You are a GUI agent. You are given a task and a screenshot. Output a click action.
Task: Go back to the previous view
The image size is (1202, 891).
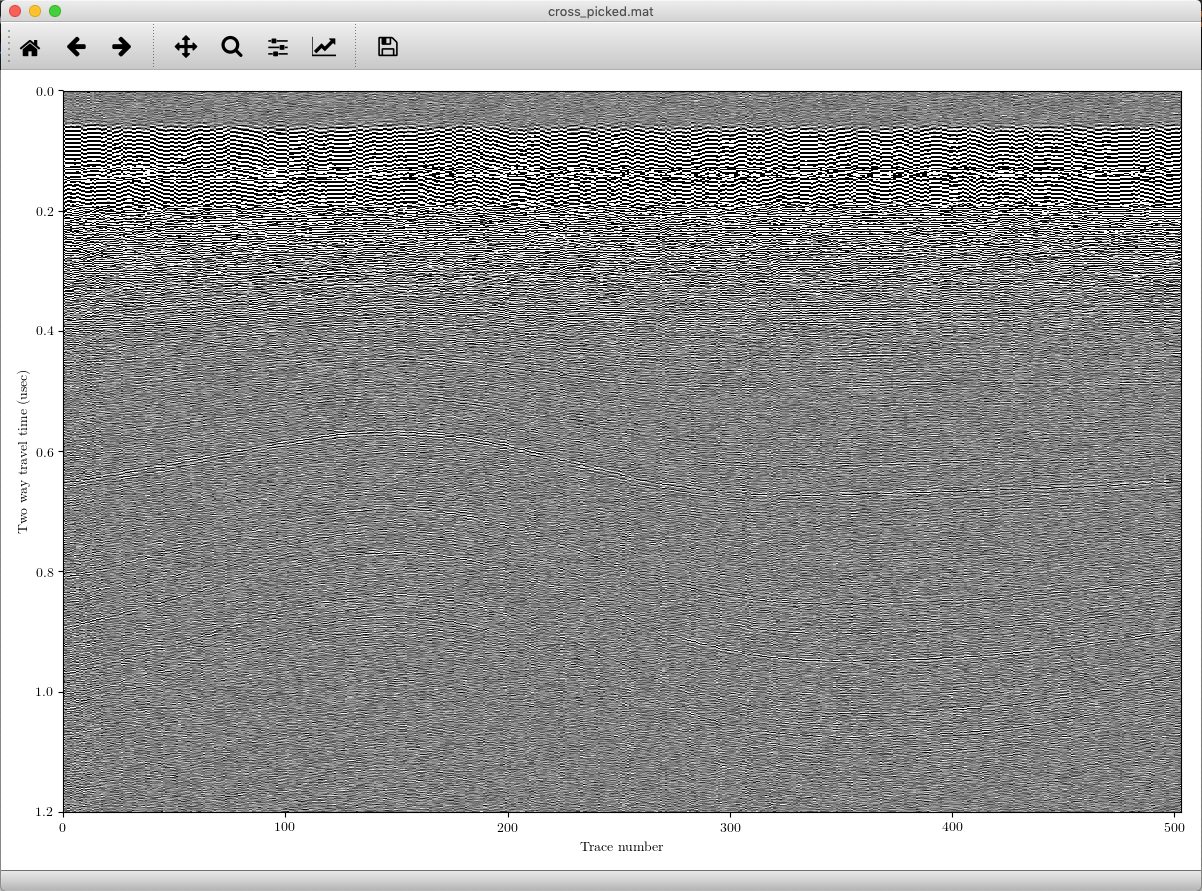[x=76, y=47]
